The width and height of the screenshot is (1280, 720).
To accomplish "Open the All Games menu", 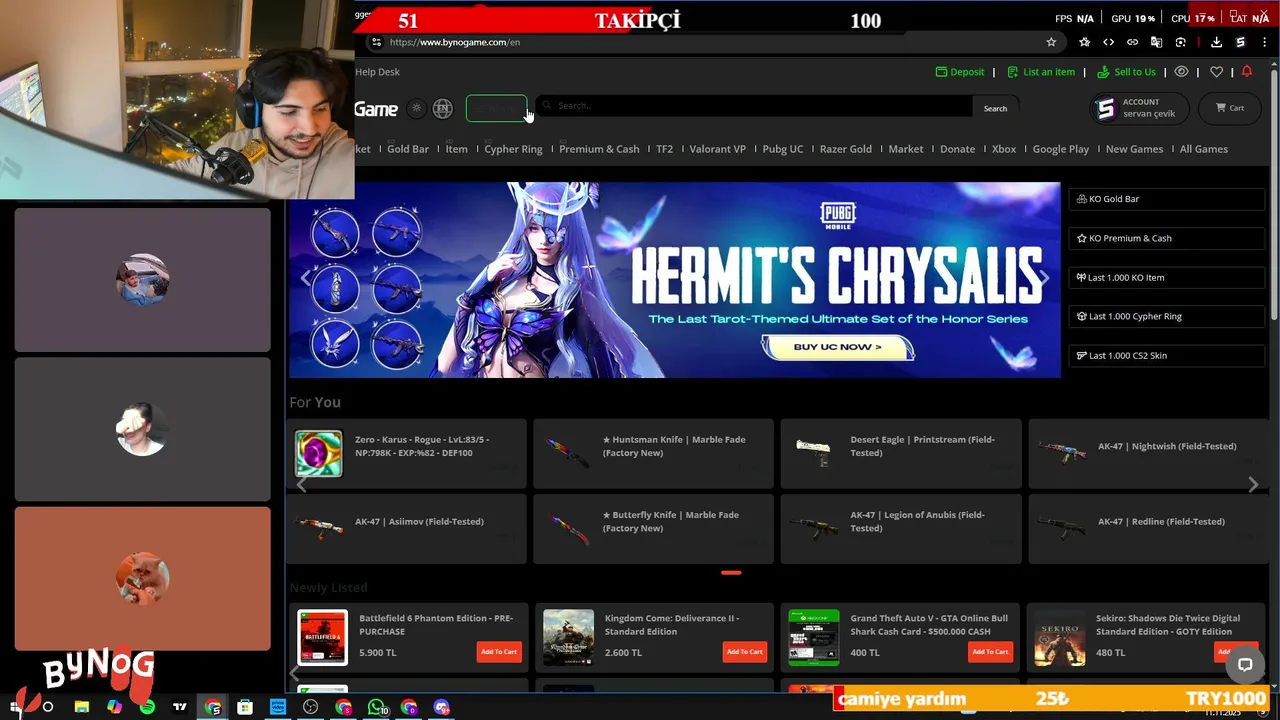I will (x=1204, y=149).
